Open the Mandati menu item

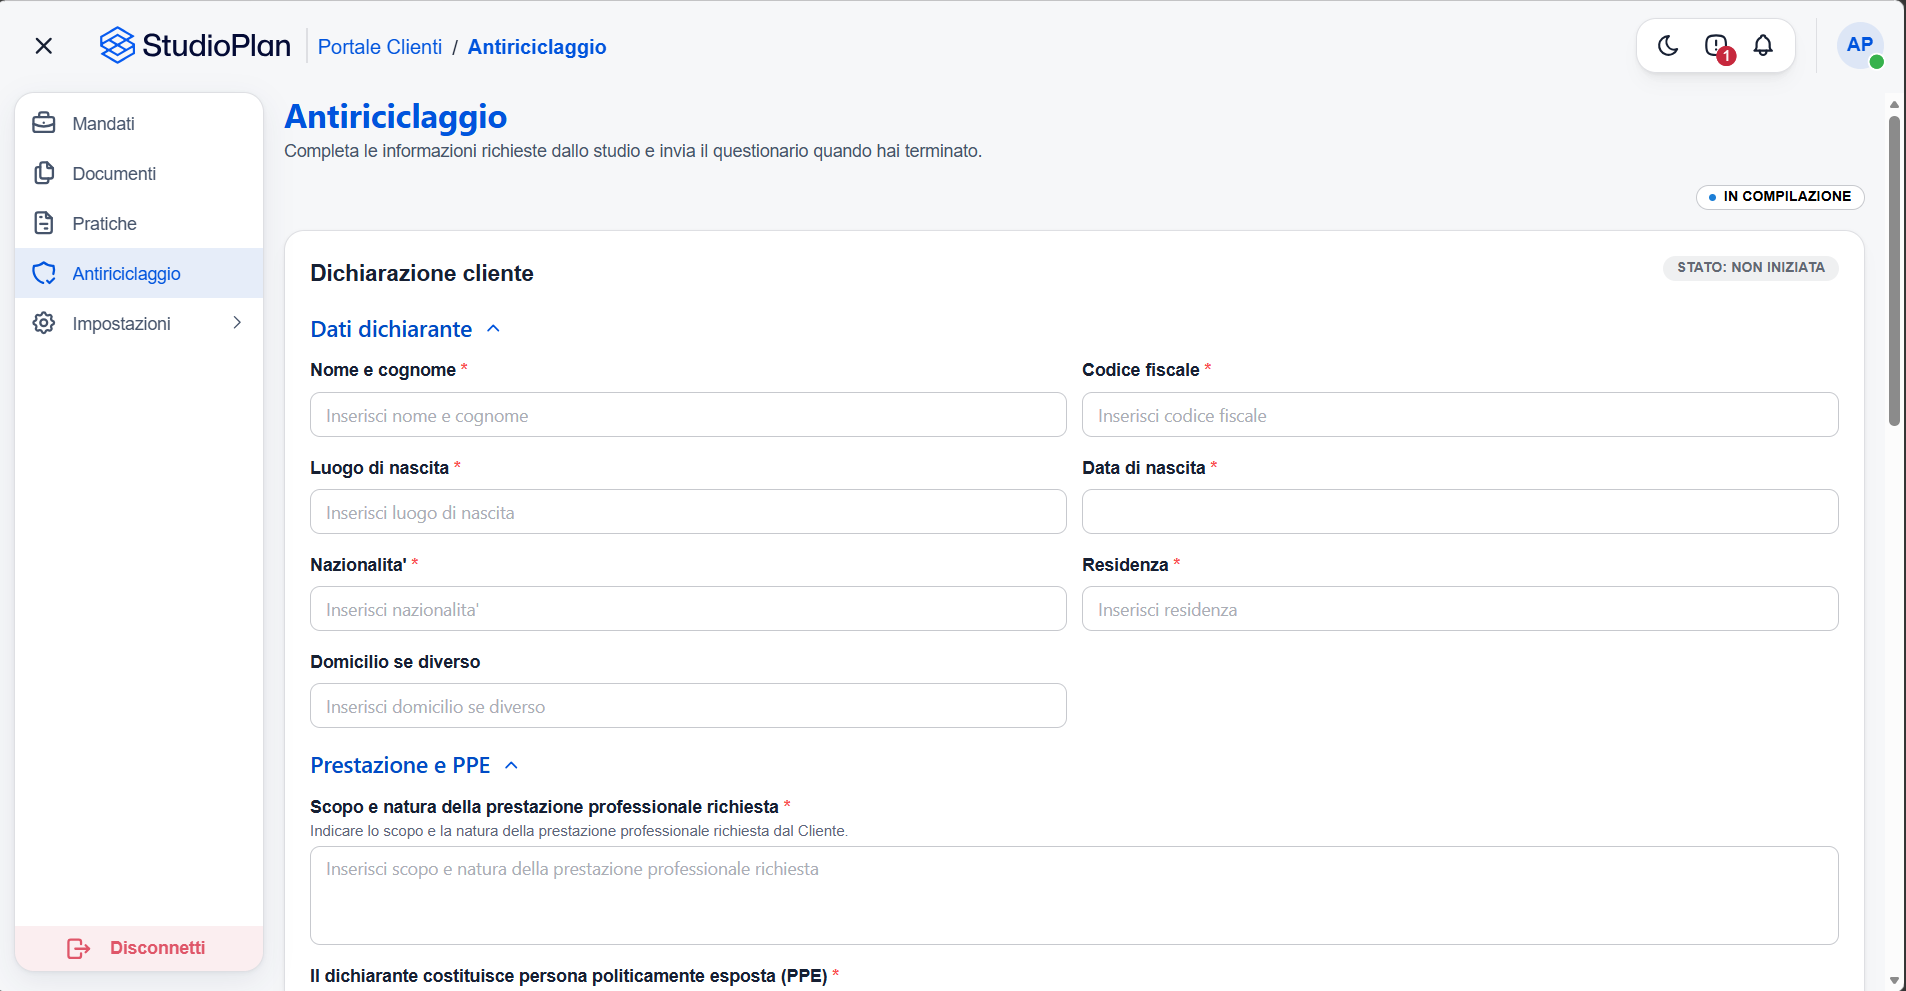tap(139, 123)
